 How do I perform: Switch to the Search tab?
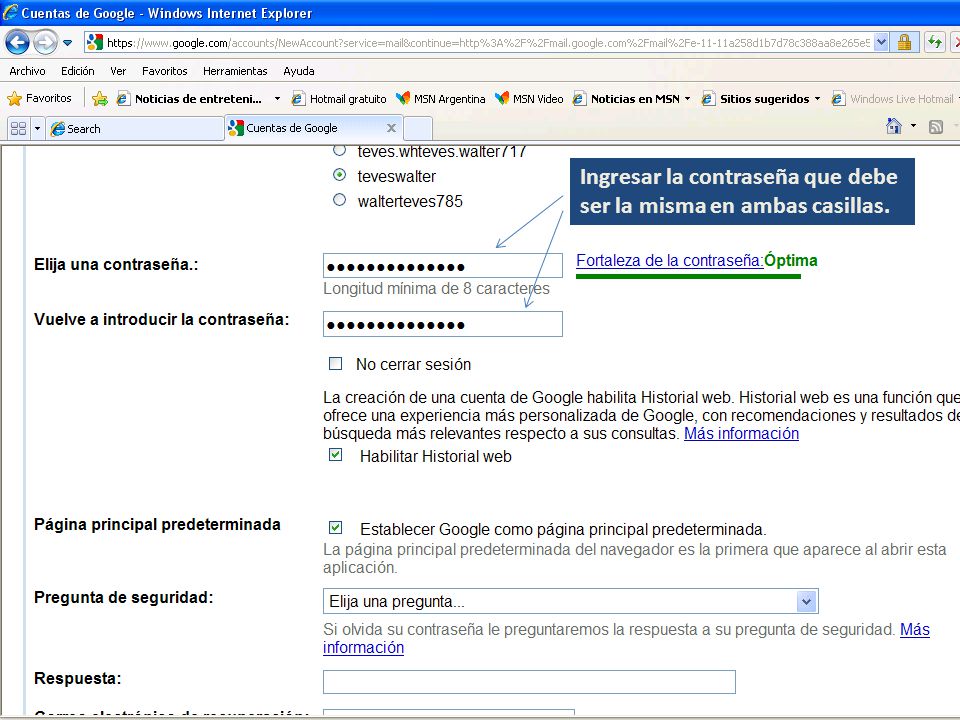point(135,129)
